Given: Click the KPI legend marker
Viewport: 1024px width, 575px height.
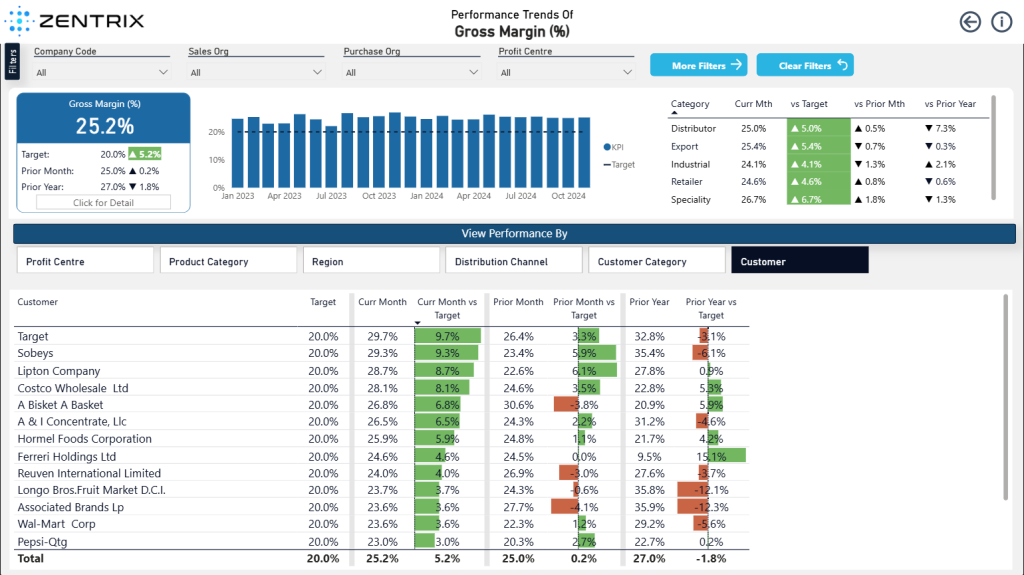Looking at the screenshot, I should 607,147.
